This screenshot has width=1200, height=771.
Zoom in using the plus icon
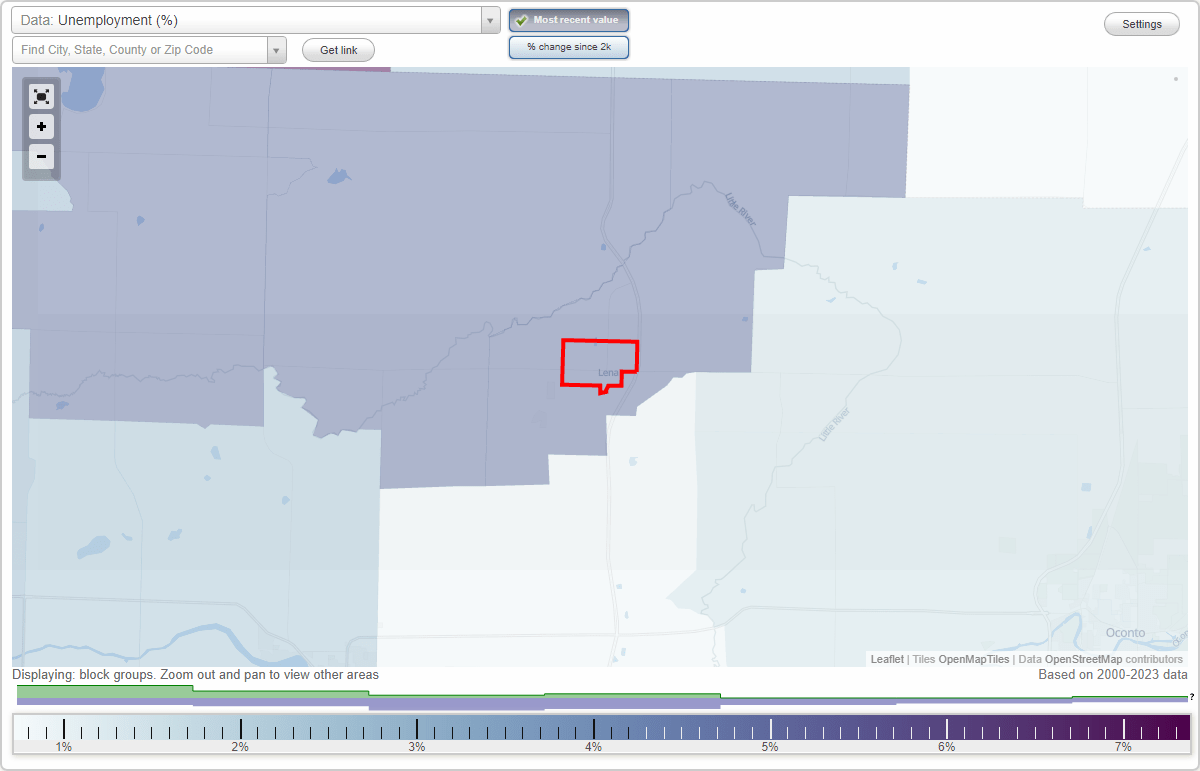pos(41,127)
